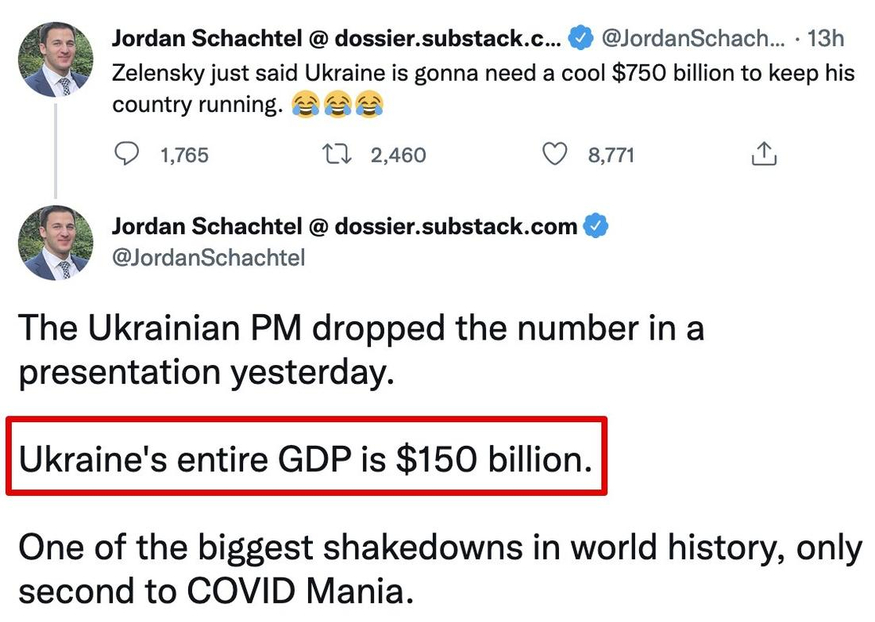This screenshot has width=875, height=622.
Task: Click the highlighted "Ukraine's entire GDP" sentence
Action: click(305, 459)
